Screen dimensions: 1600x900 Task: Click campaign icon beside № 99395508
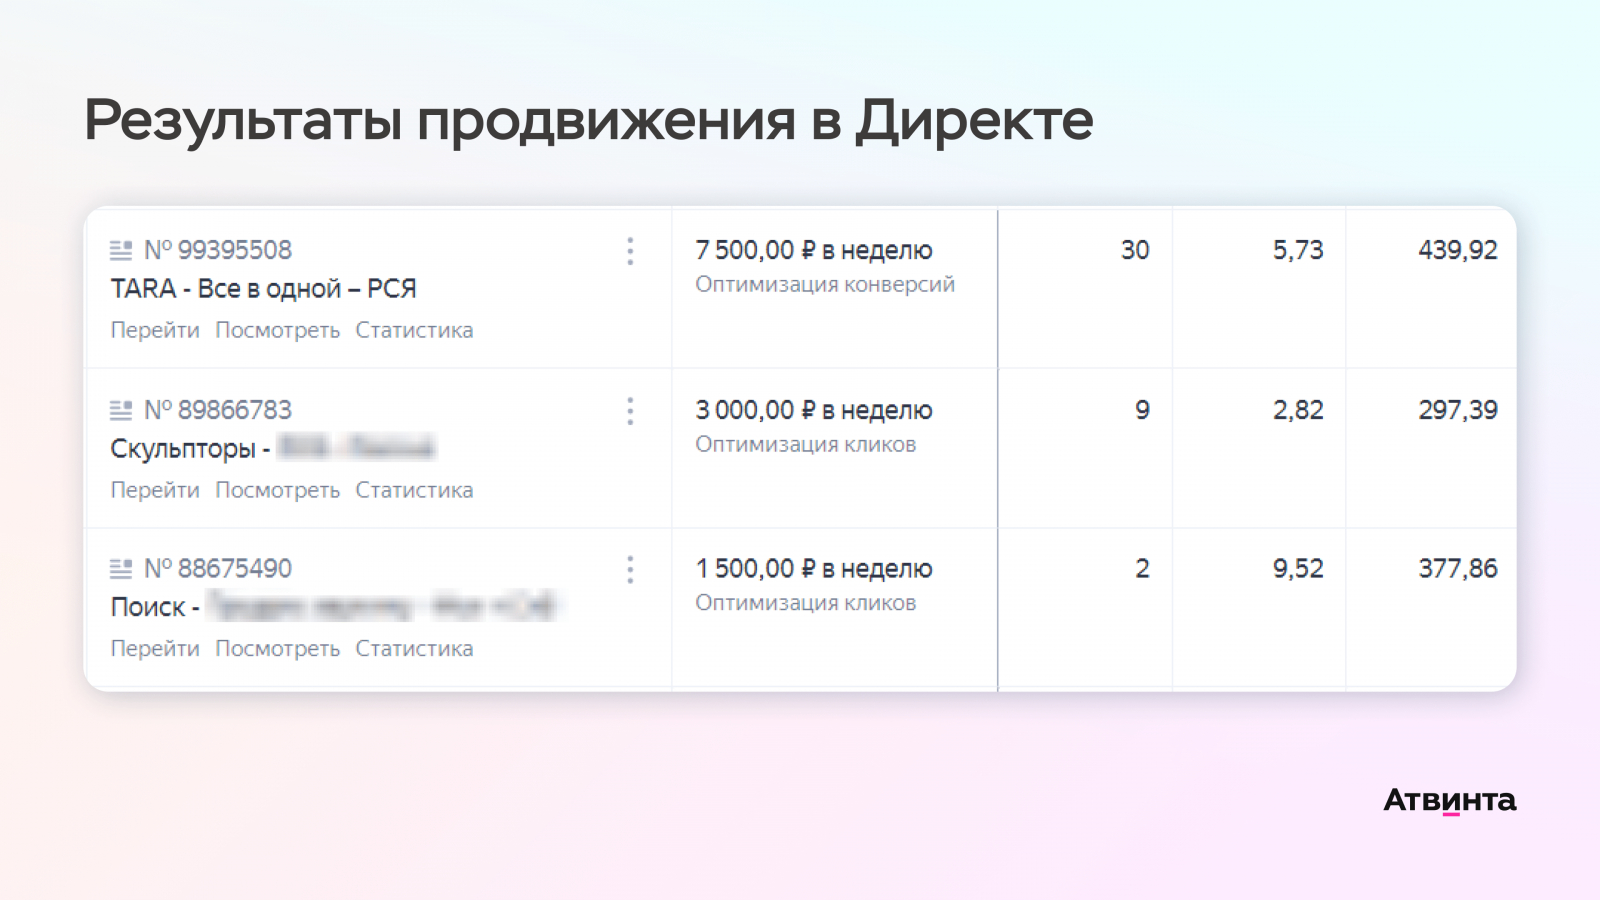point(121,250)
